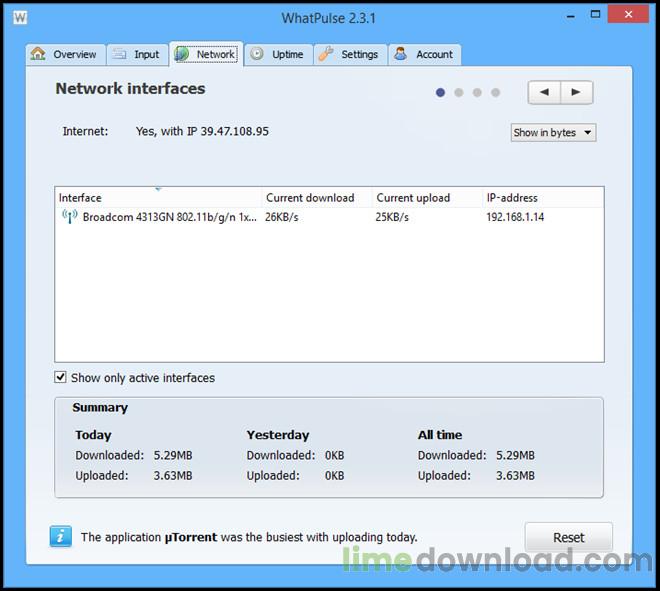Open the Account tab

(423, 54)
